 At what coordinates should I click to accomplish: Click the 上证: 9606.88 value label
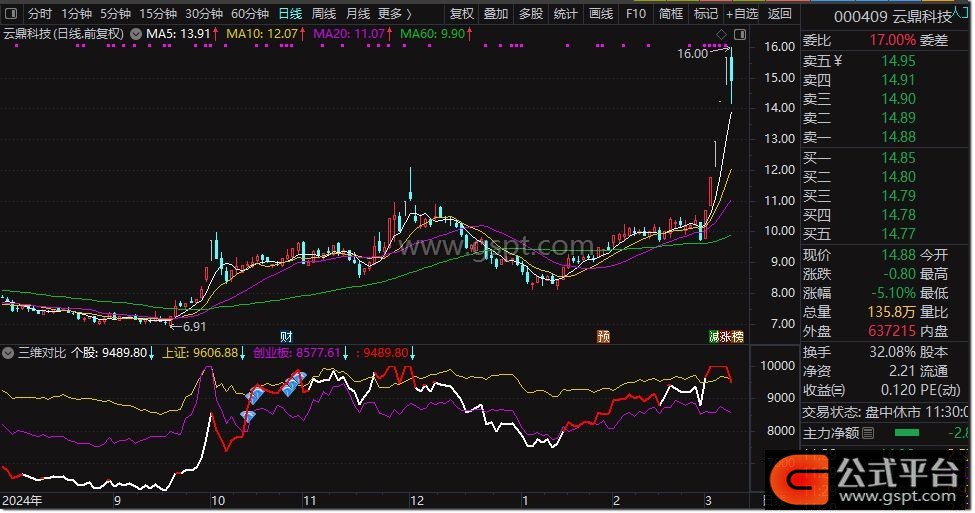tap(200, 353)
